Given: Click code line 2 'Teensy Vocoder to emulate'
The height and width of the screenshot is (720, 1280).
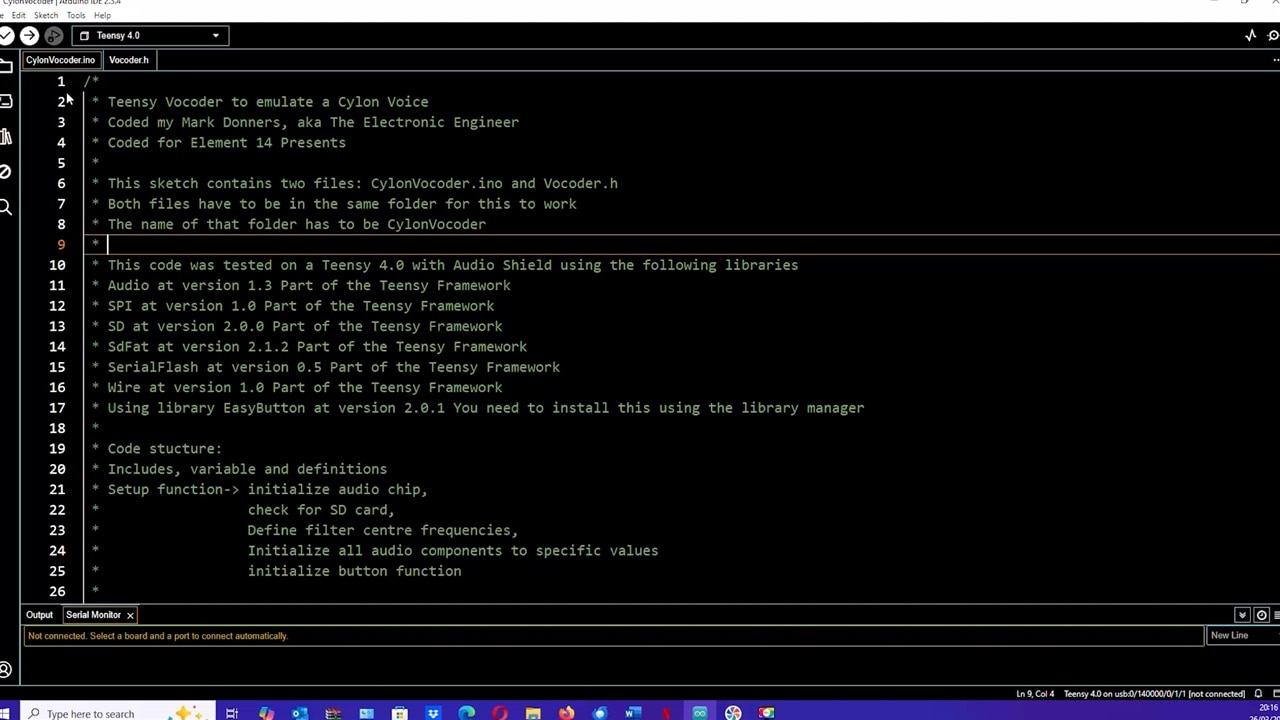Looking at the screenshot, I should pos(268,102).
